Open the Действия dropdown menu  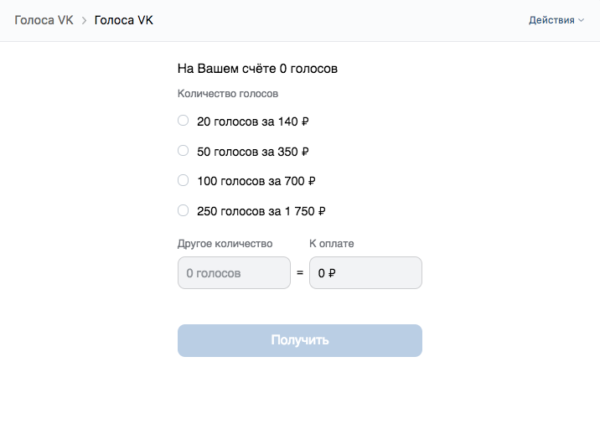pyautogui.click(x=552, y=20)
